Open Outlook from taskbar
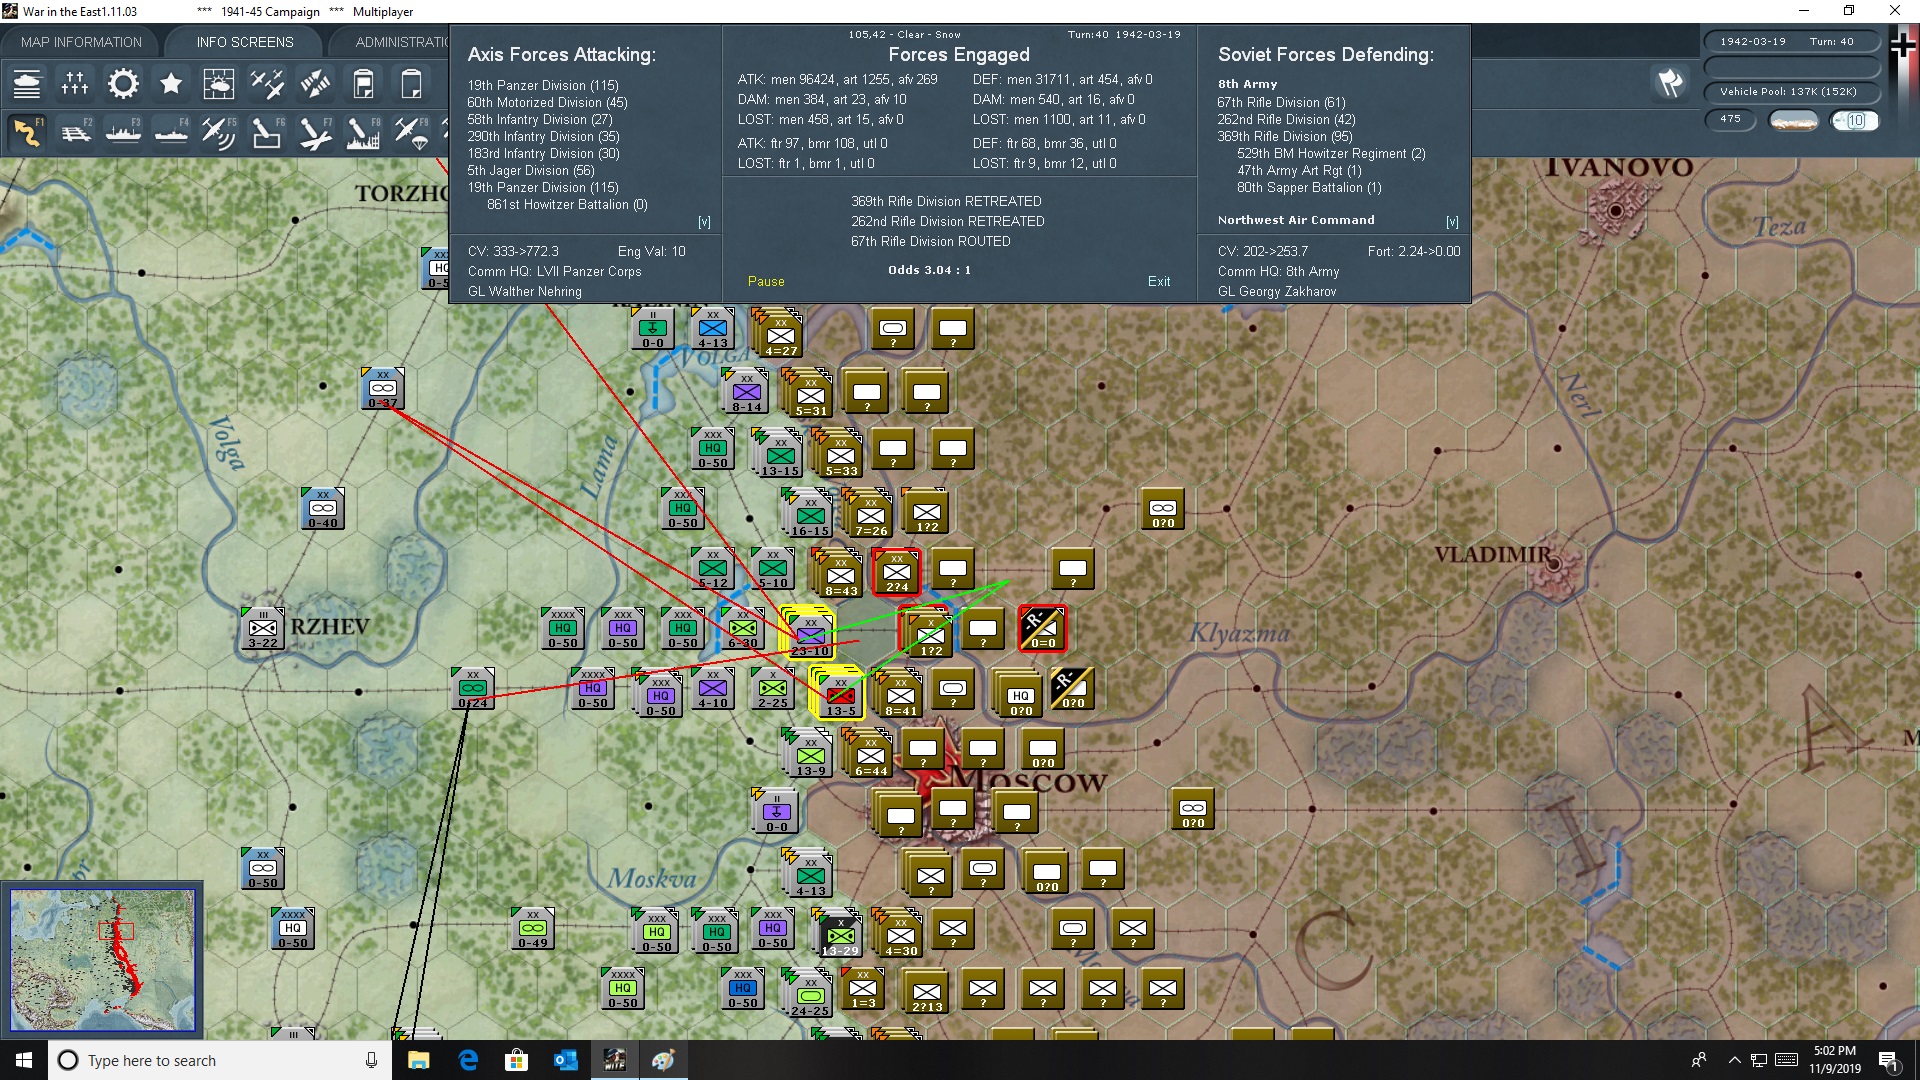The height and width of the screenshot is (1080, 1920). 565,1060
